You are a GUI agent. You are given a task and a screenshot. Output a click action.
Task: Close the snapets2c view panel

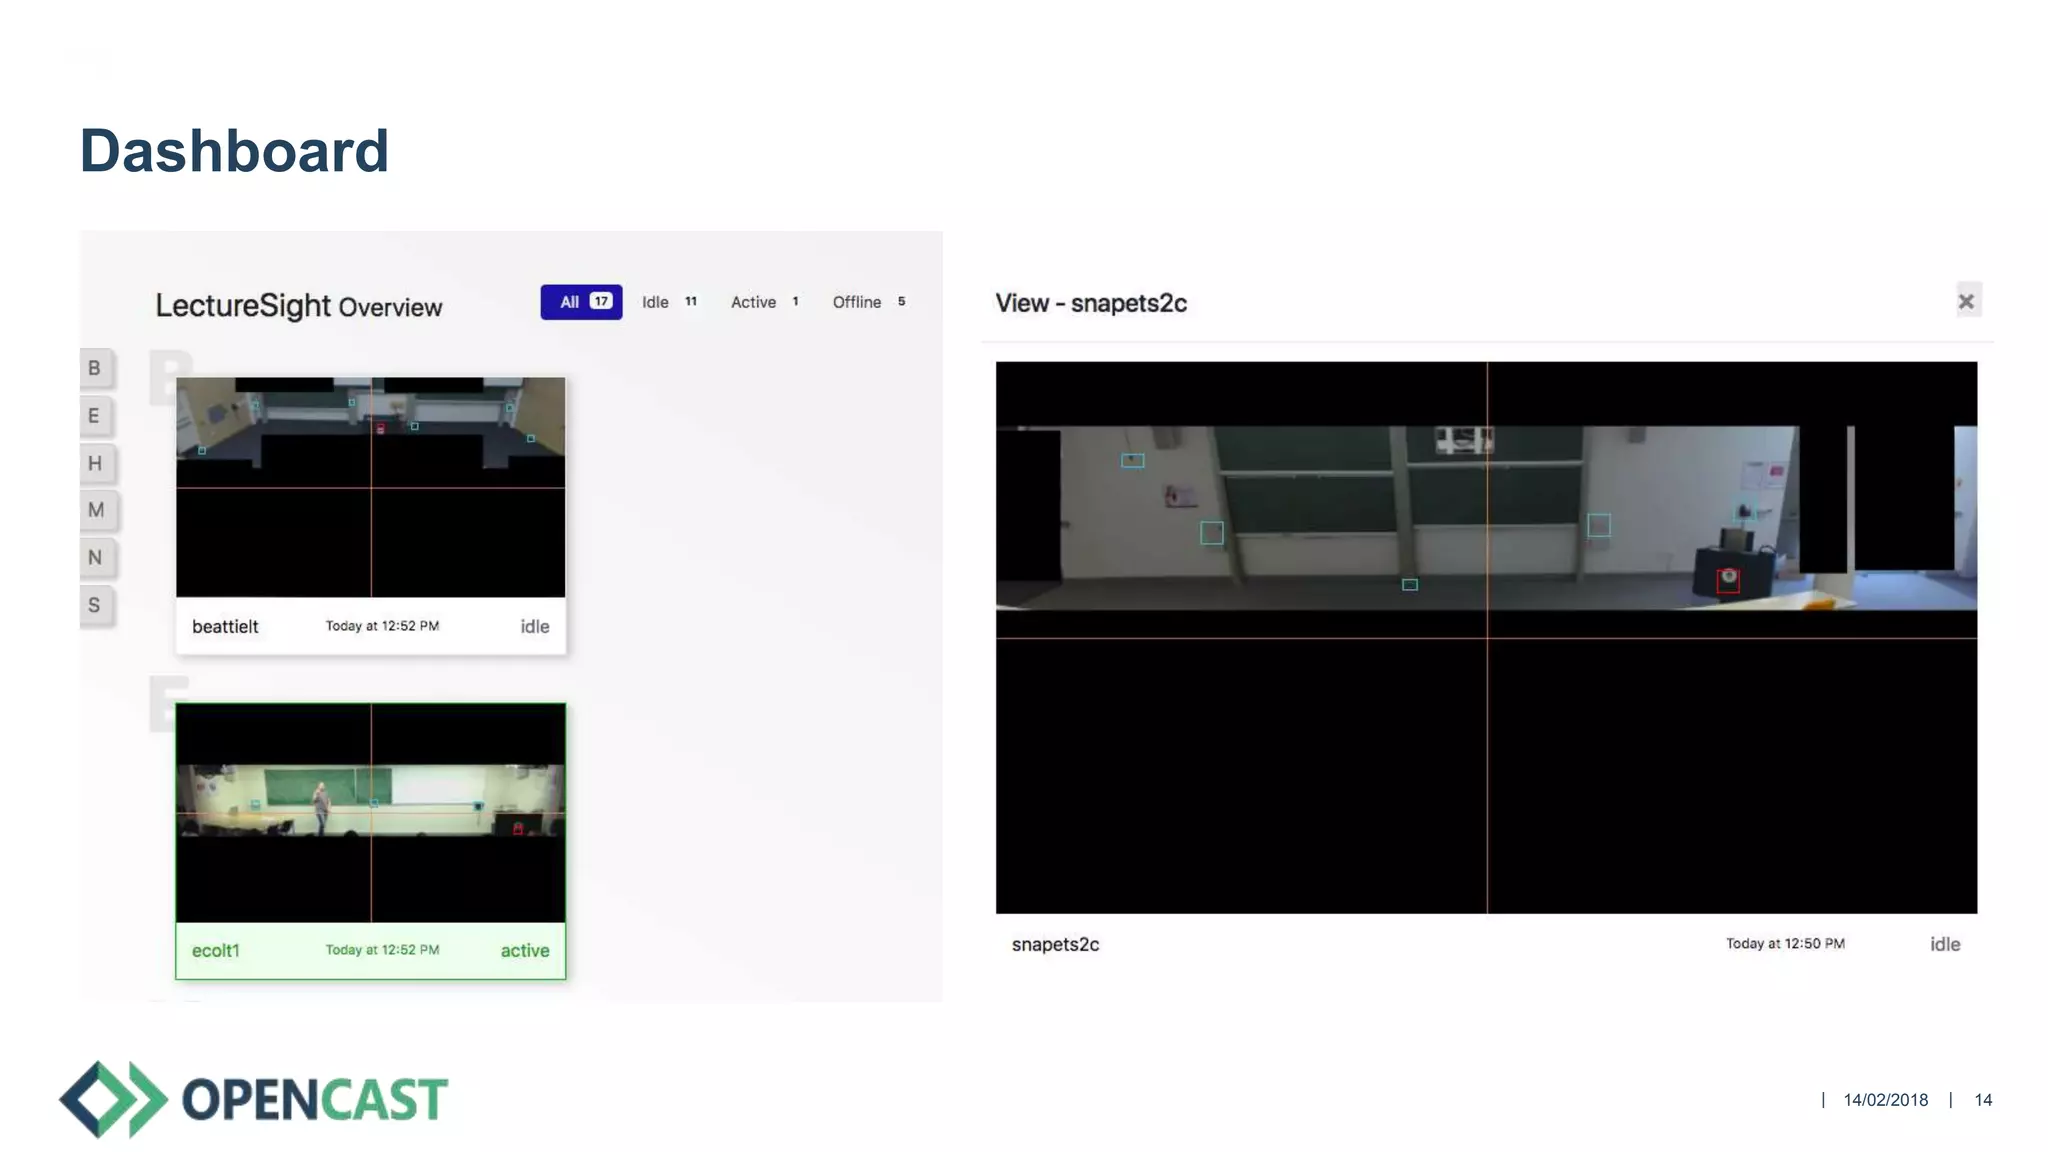(1967, 301)
